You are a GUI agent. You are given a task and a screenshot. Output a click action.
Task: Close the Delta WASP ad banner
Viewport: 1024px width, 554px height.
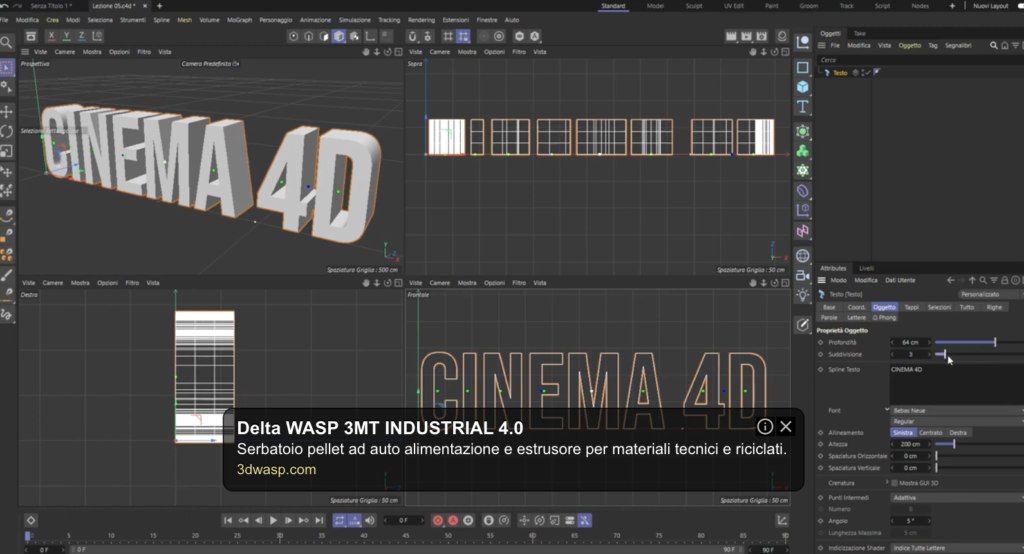click(x=786, y=427)
